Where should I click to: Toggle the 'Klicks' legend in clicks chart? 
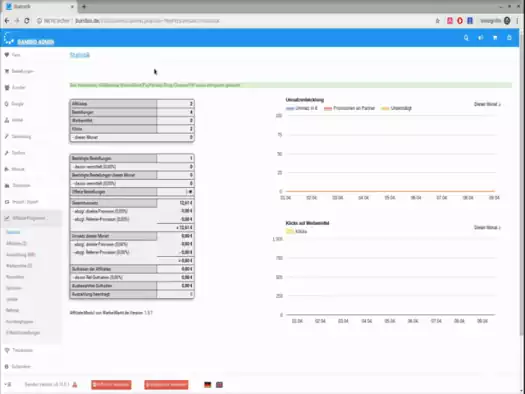(296, 231)
